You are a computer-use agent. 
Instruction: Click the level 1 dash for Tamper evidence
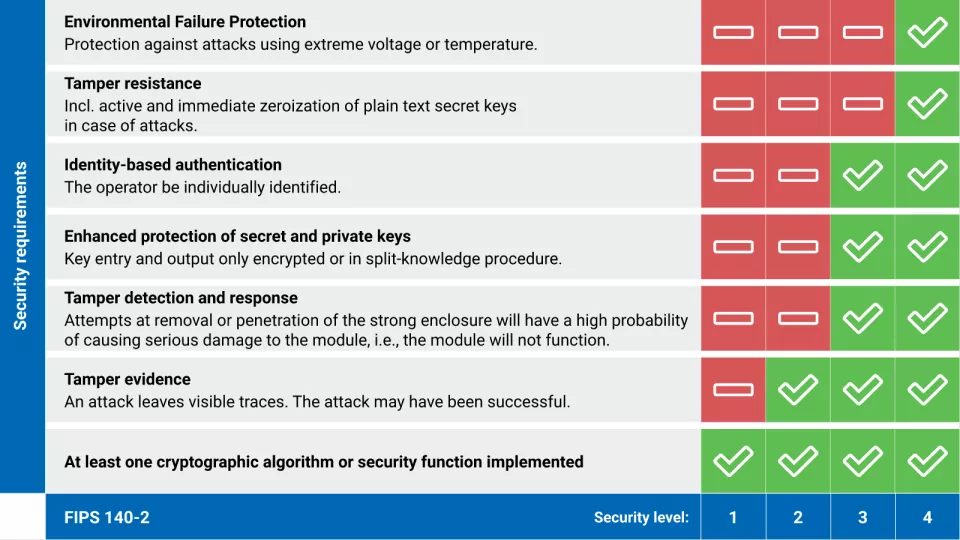733,389
